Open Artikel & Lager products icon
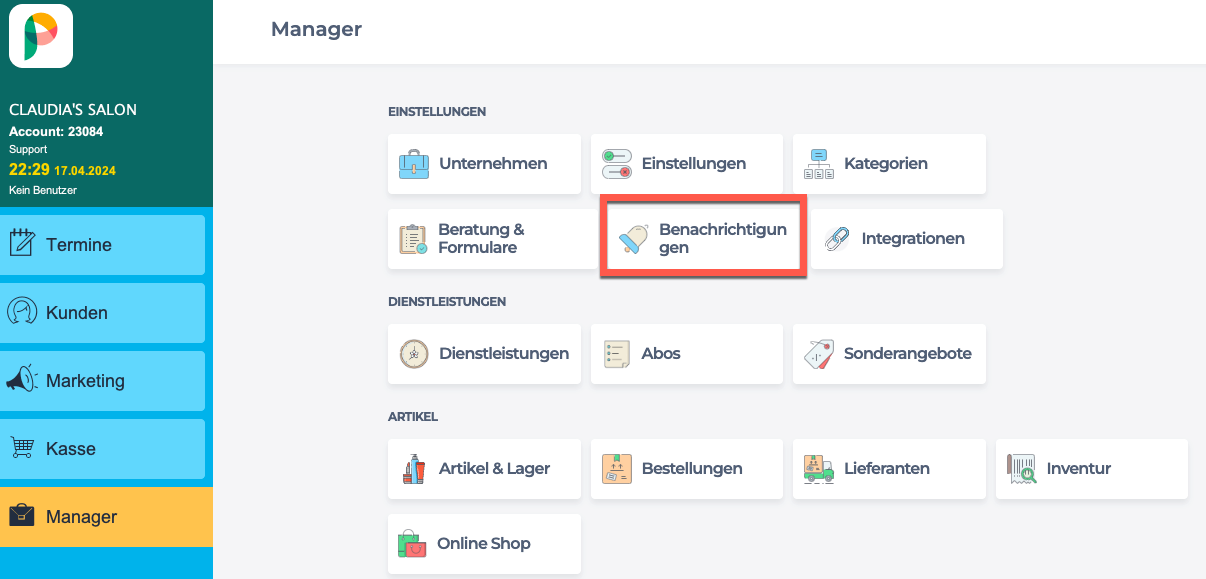This screenshot has width=1206, height=579. tap(414, 469)
